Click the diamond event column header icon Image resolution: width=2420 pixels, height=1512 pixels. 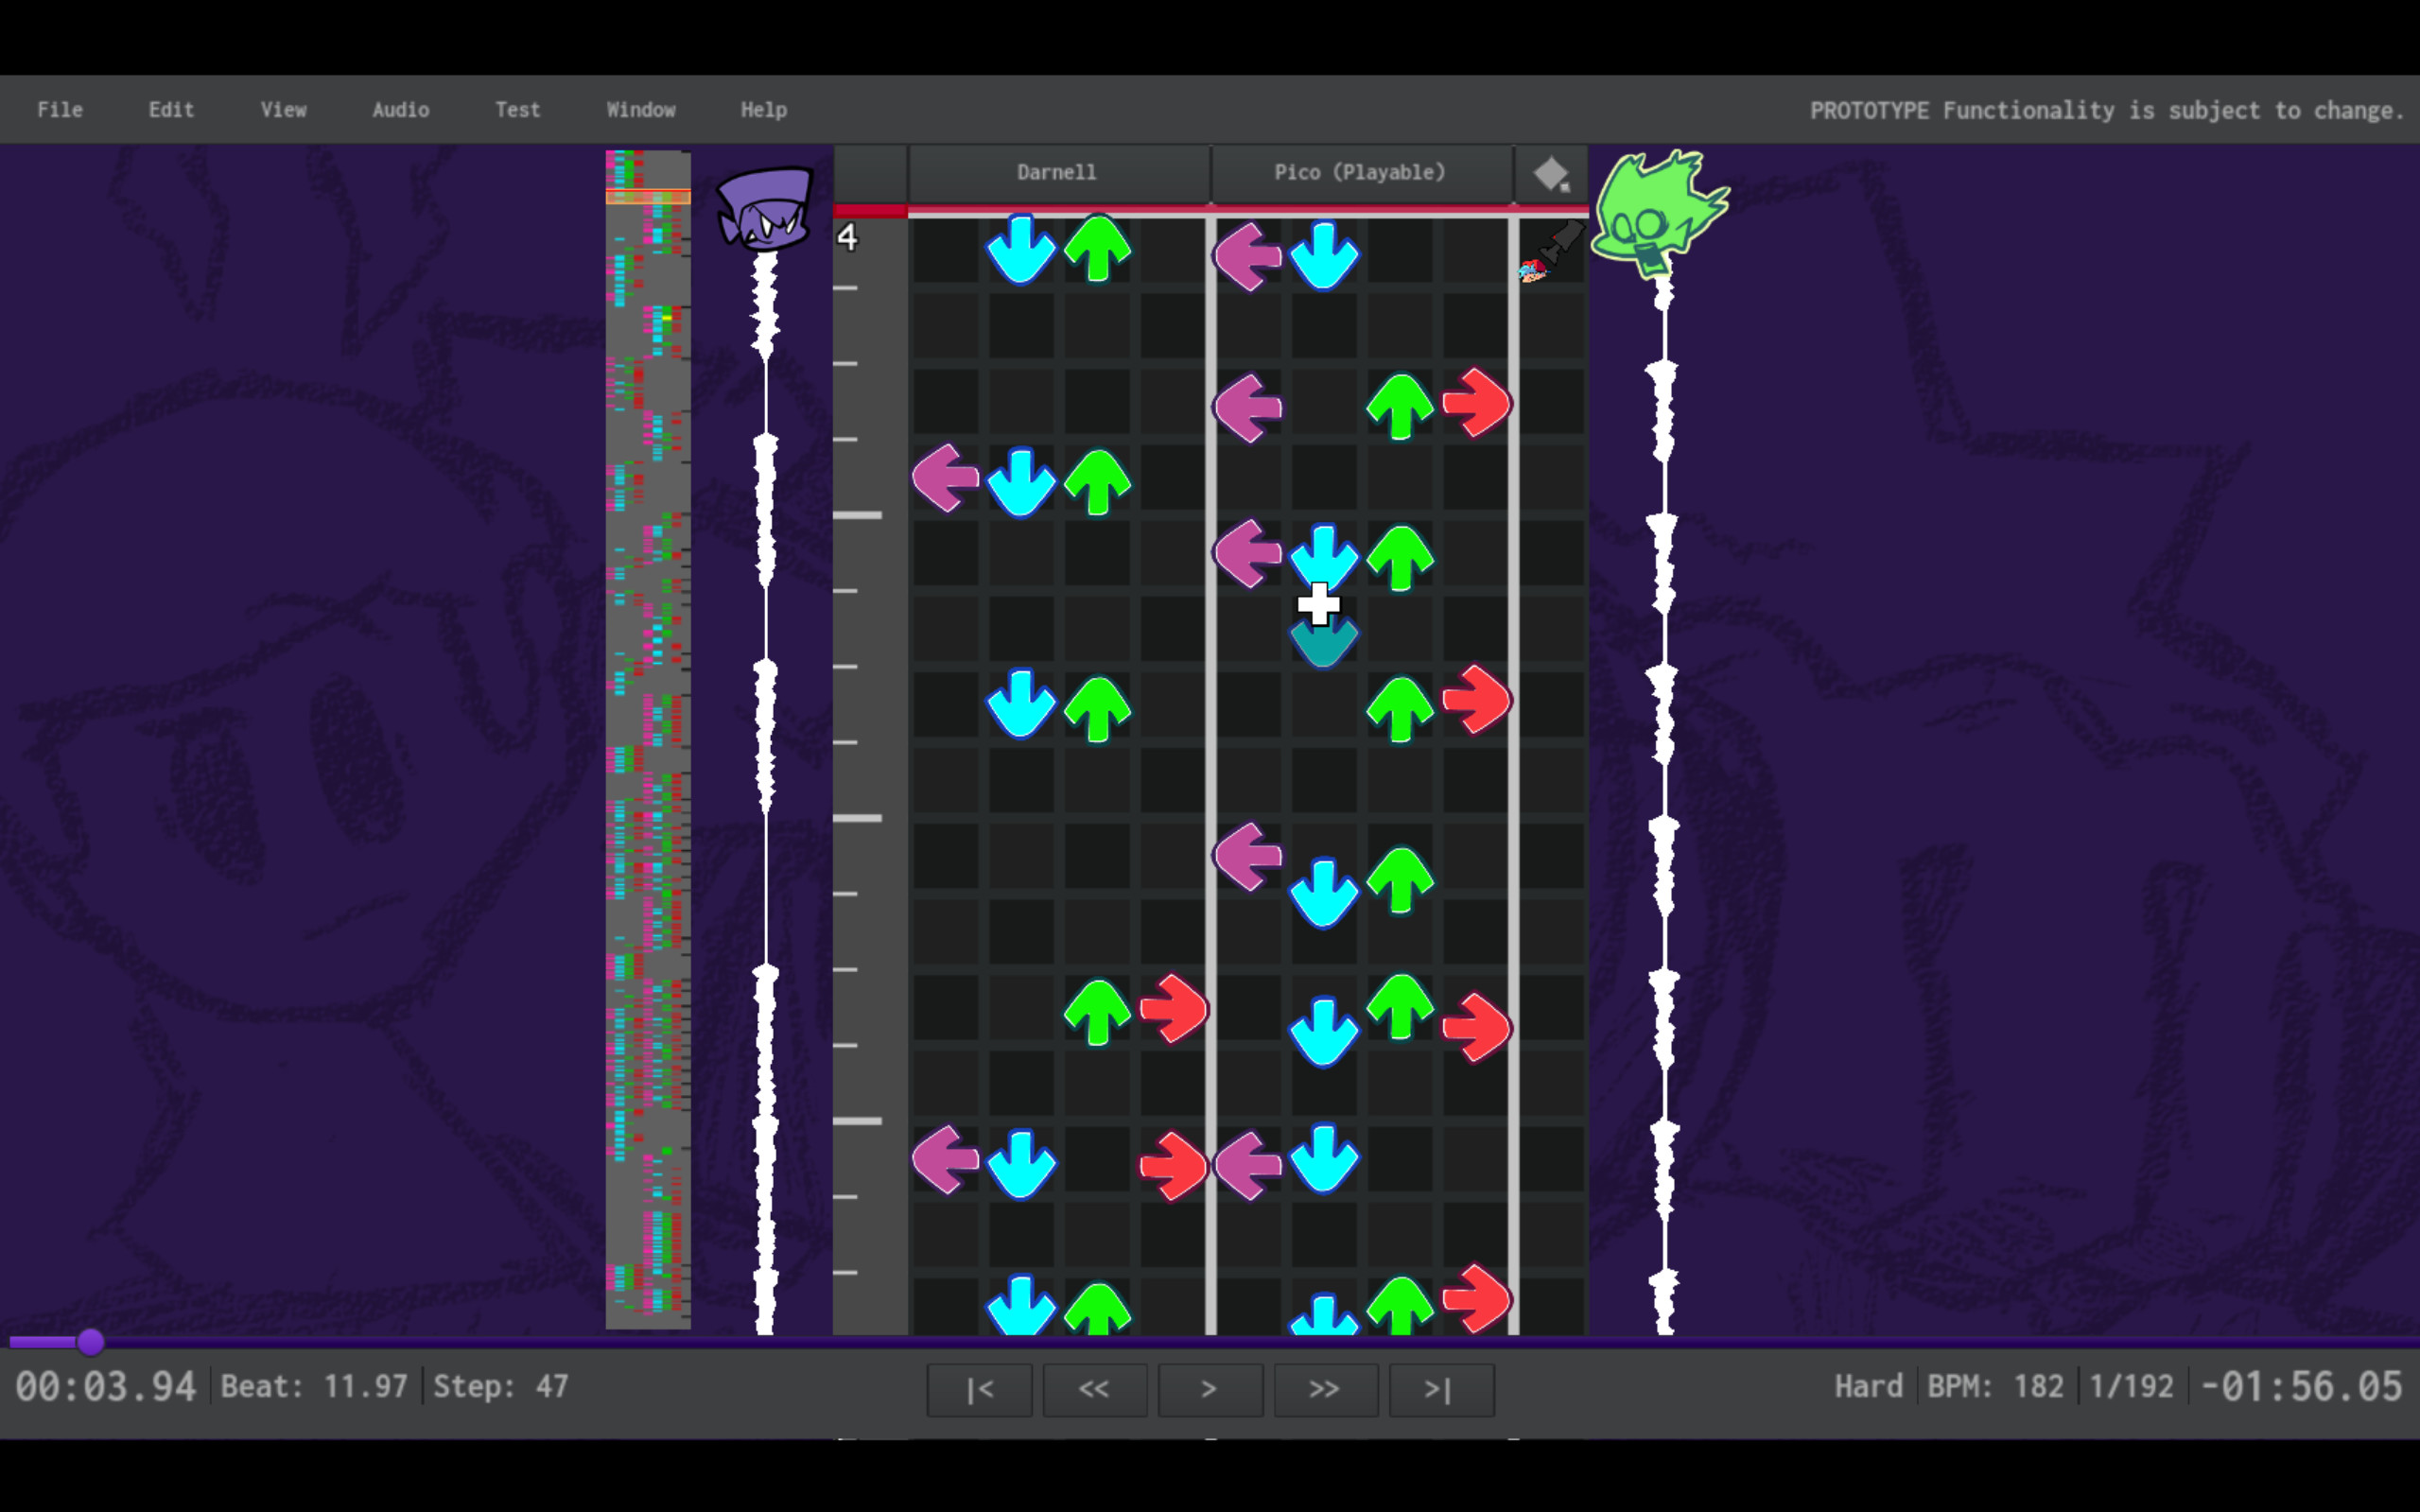[1551, 174]
